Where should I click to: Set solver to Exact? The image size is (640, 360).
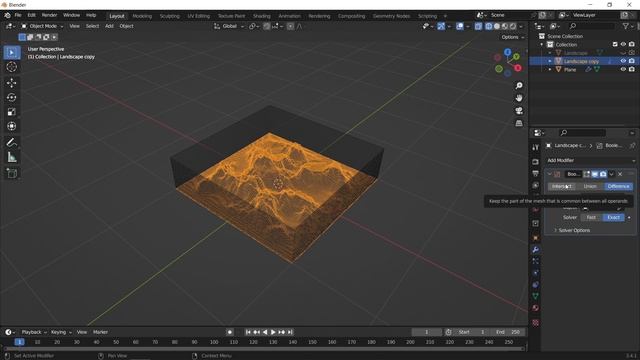(x=613, y=218)
